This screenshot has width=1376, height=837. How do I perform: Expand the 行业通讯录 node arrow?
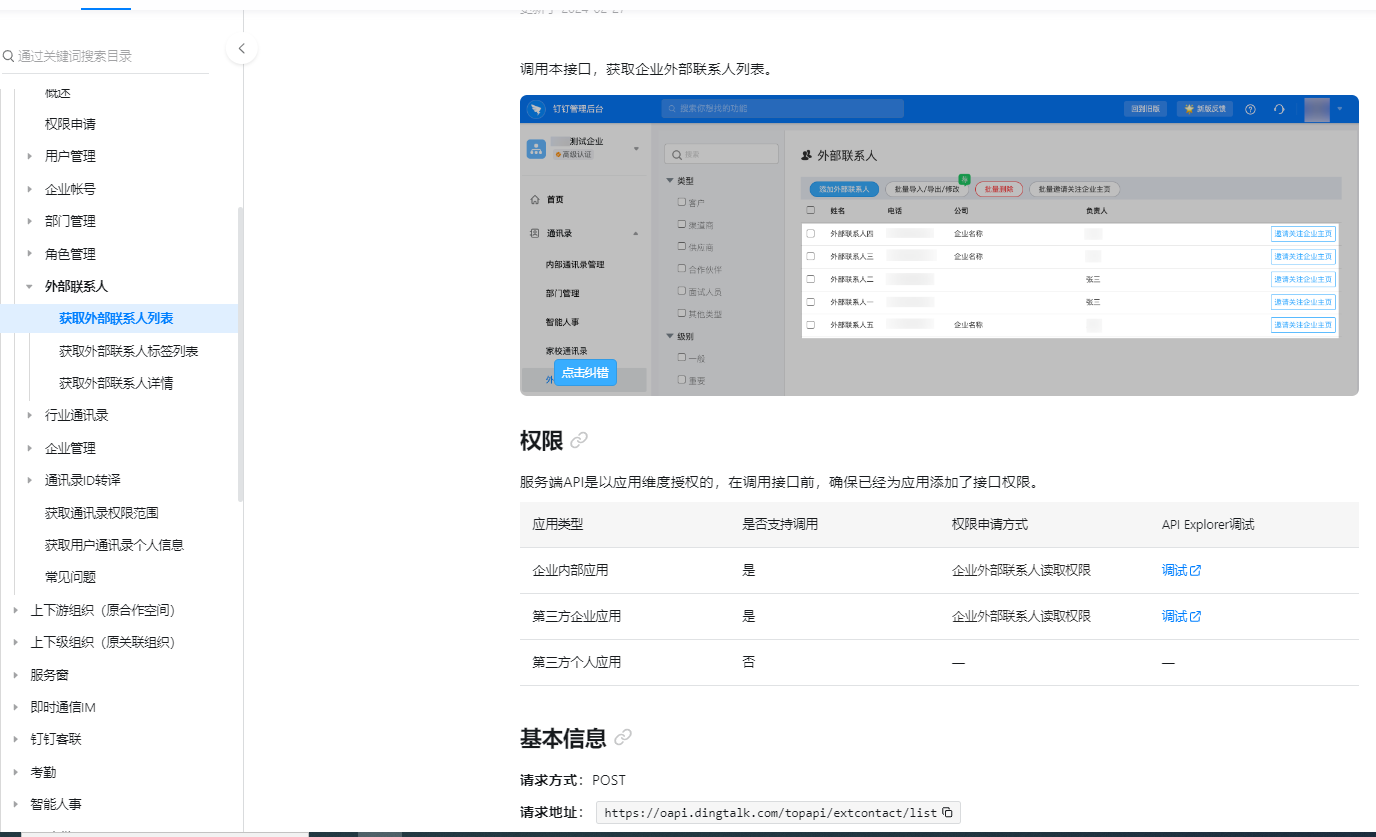click(x=30, y=415)
